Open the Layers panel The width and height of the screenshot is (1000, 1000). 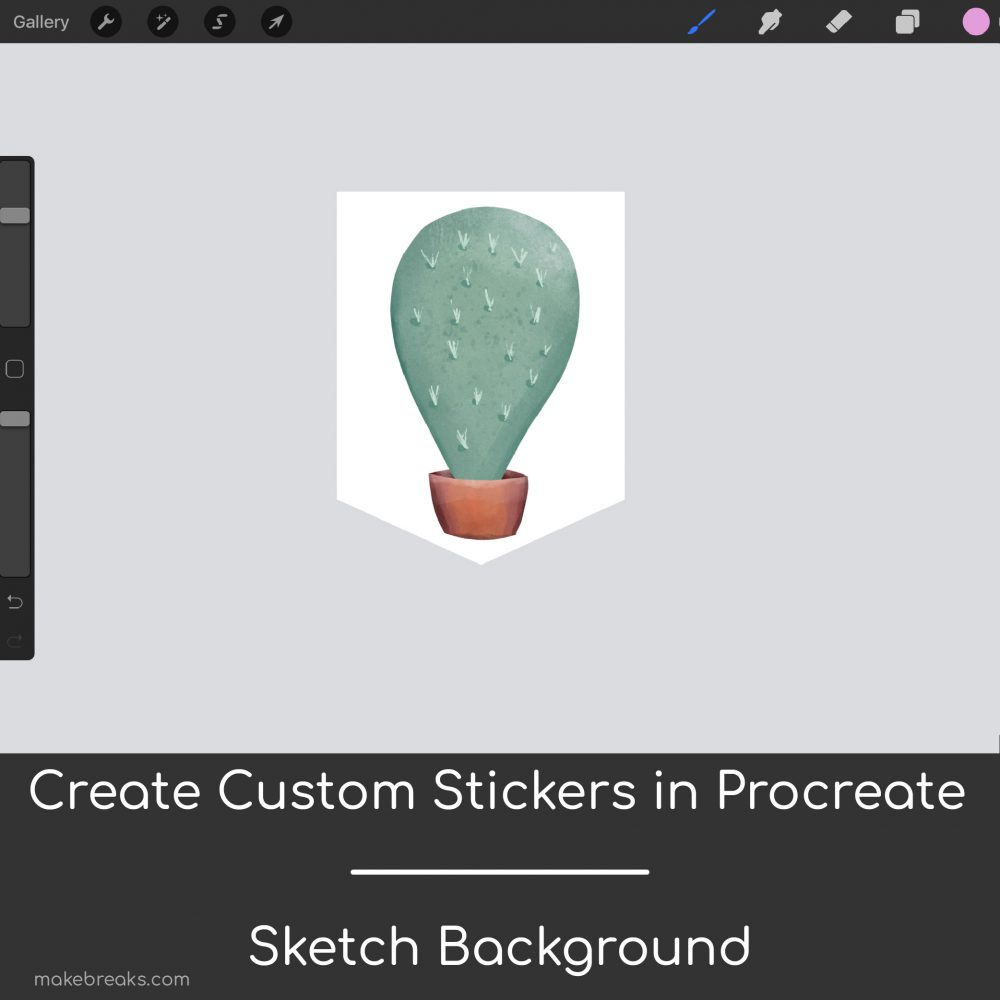[x=908, y=22]
